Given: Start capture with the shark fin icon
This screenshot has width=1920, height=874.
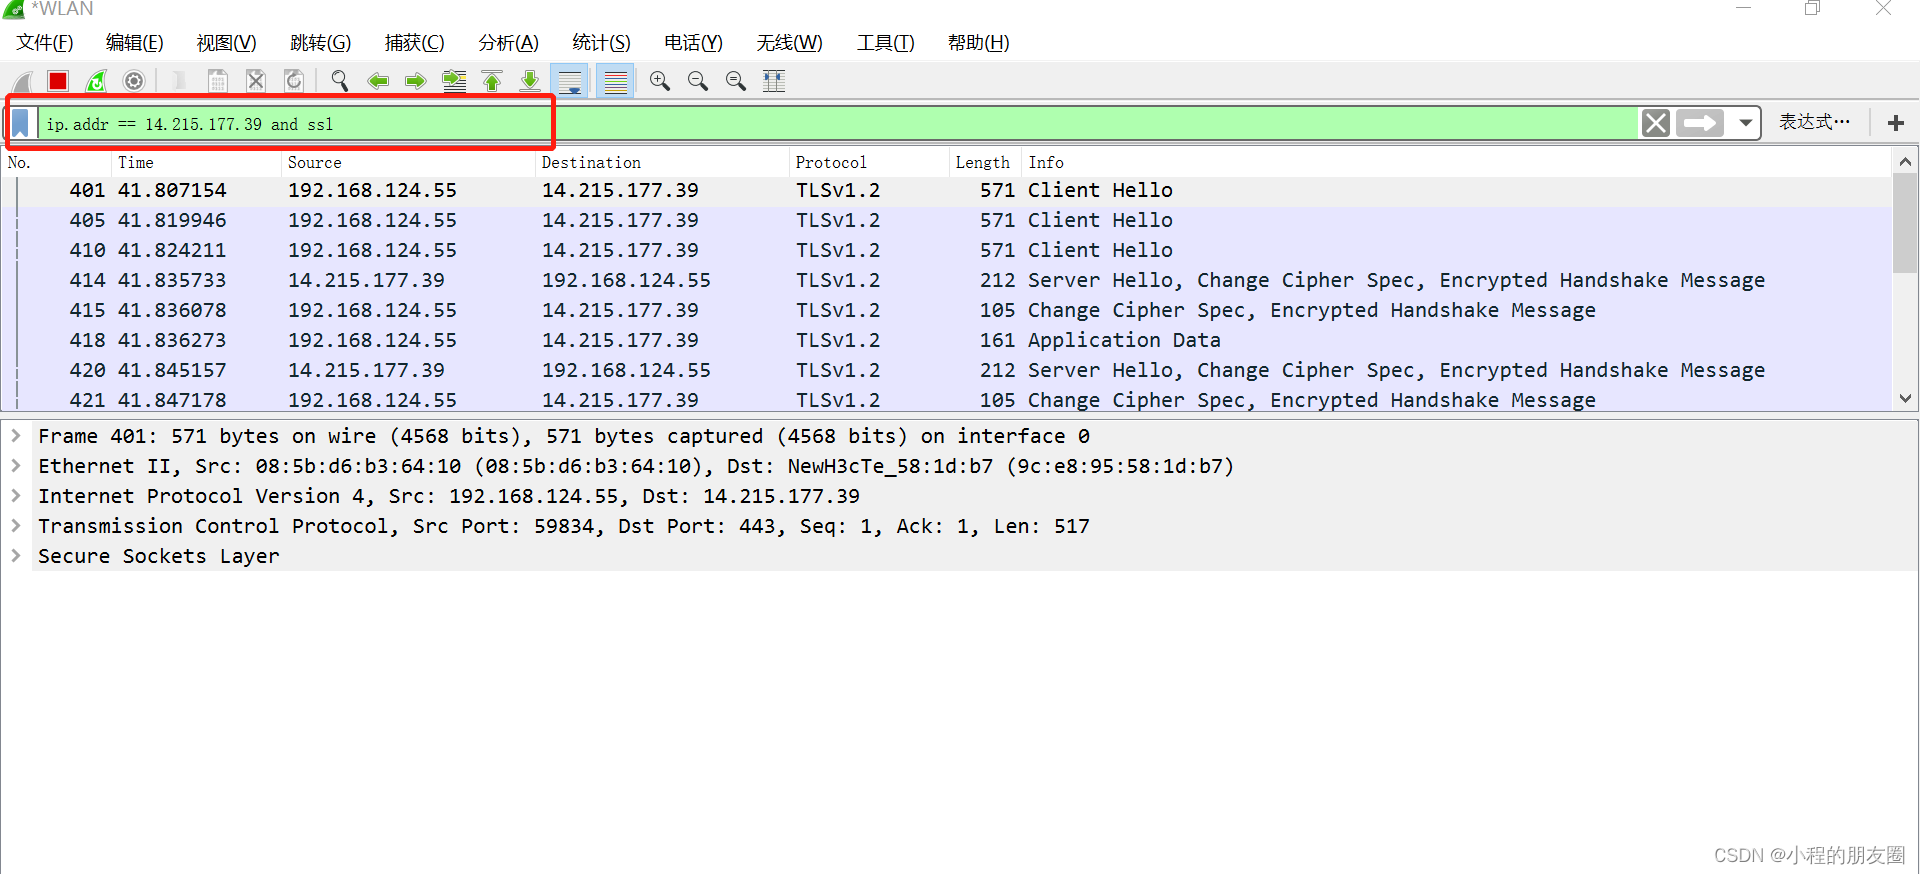Looking at the screenshot, I should [22, 81].
